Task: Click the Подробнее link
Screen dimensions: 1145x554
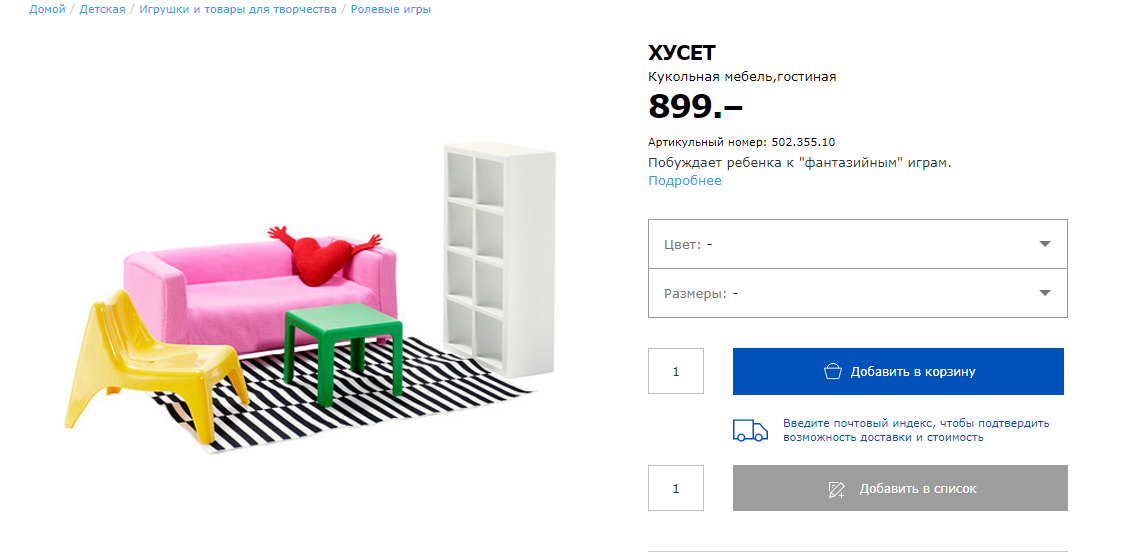Action: point(685,180)
